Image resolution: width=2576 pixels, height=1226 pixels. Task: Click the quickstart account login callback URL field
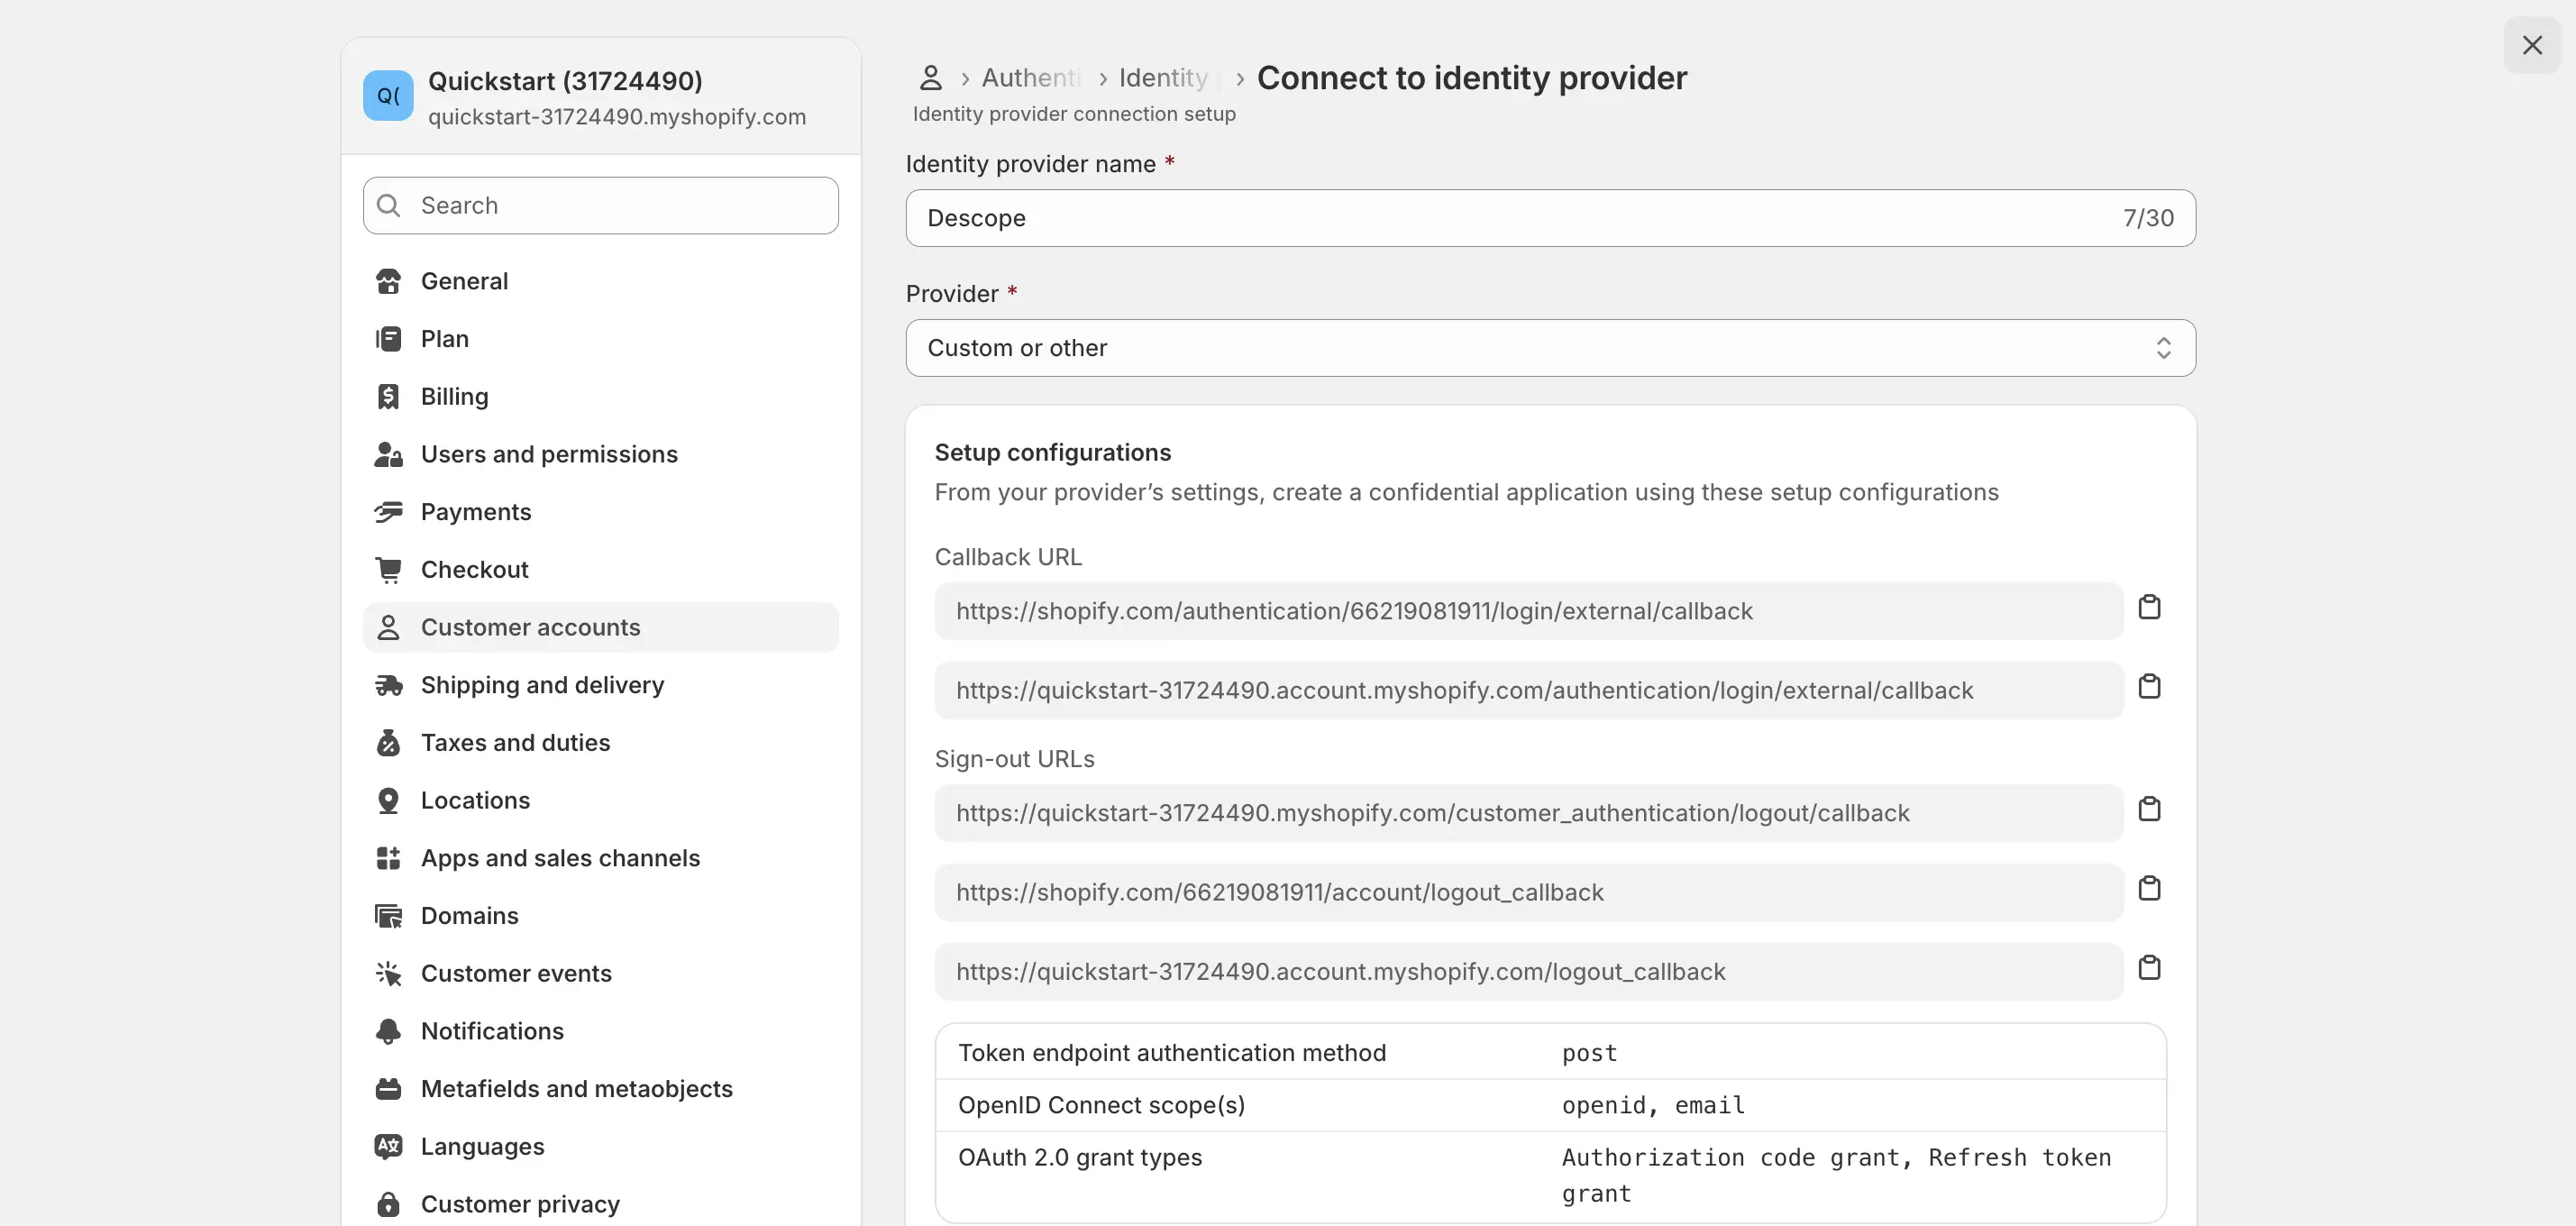point(1528,690)
